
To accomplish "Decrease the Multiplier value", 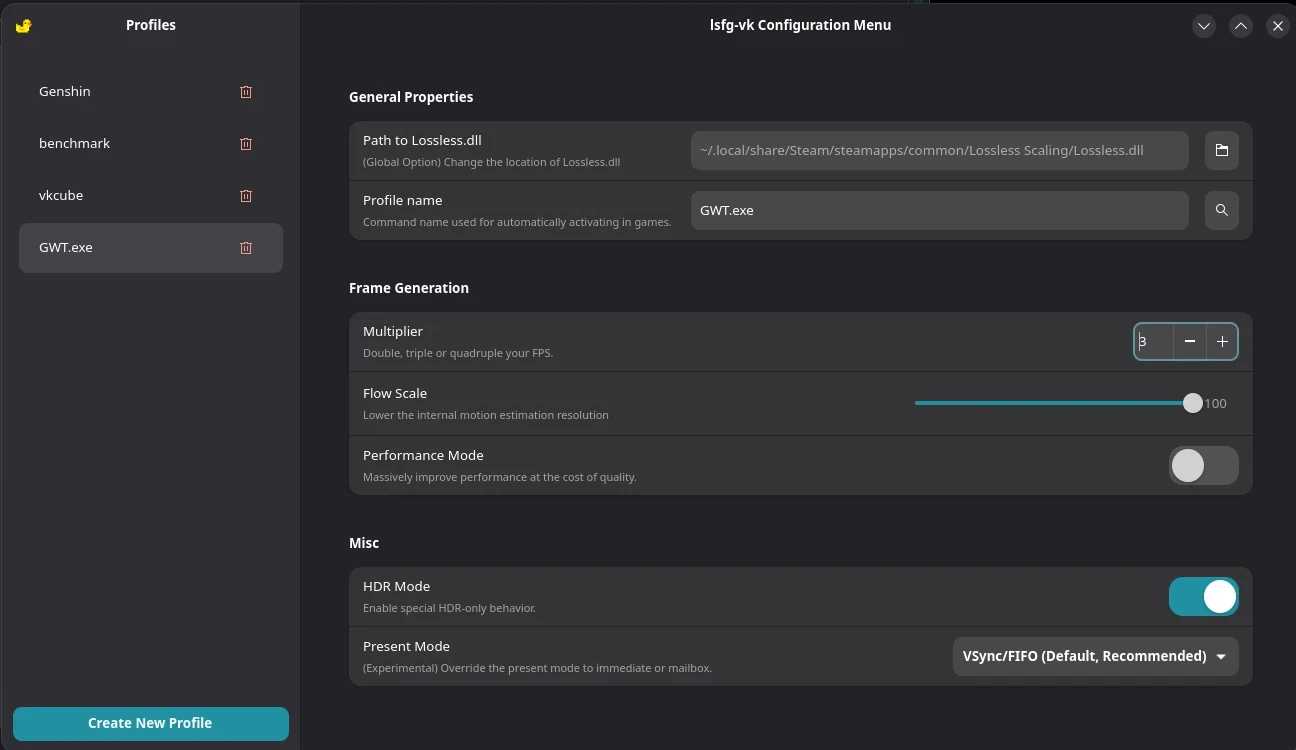I will coord(1189,342).
